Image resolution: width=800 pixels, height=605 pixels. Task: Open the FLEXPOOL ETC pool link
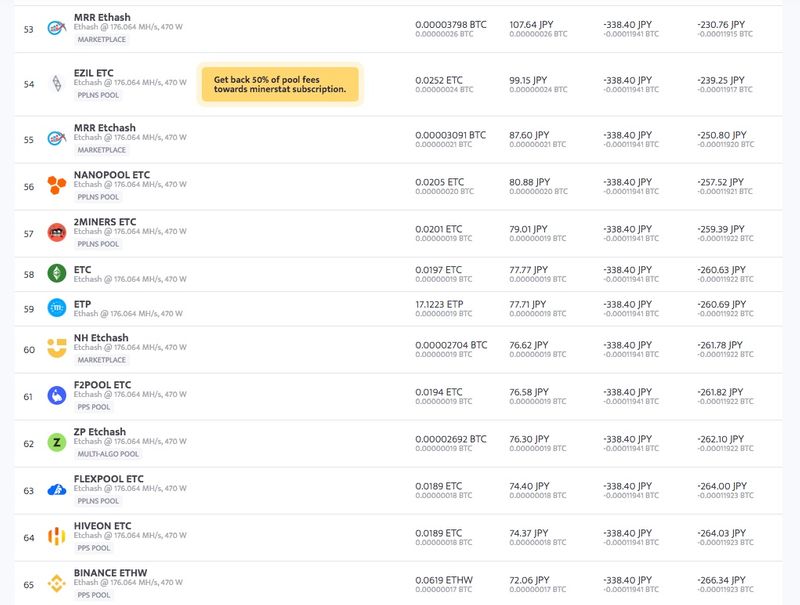coord(108,479)
